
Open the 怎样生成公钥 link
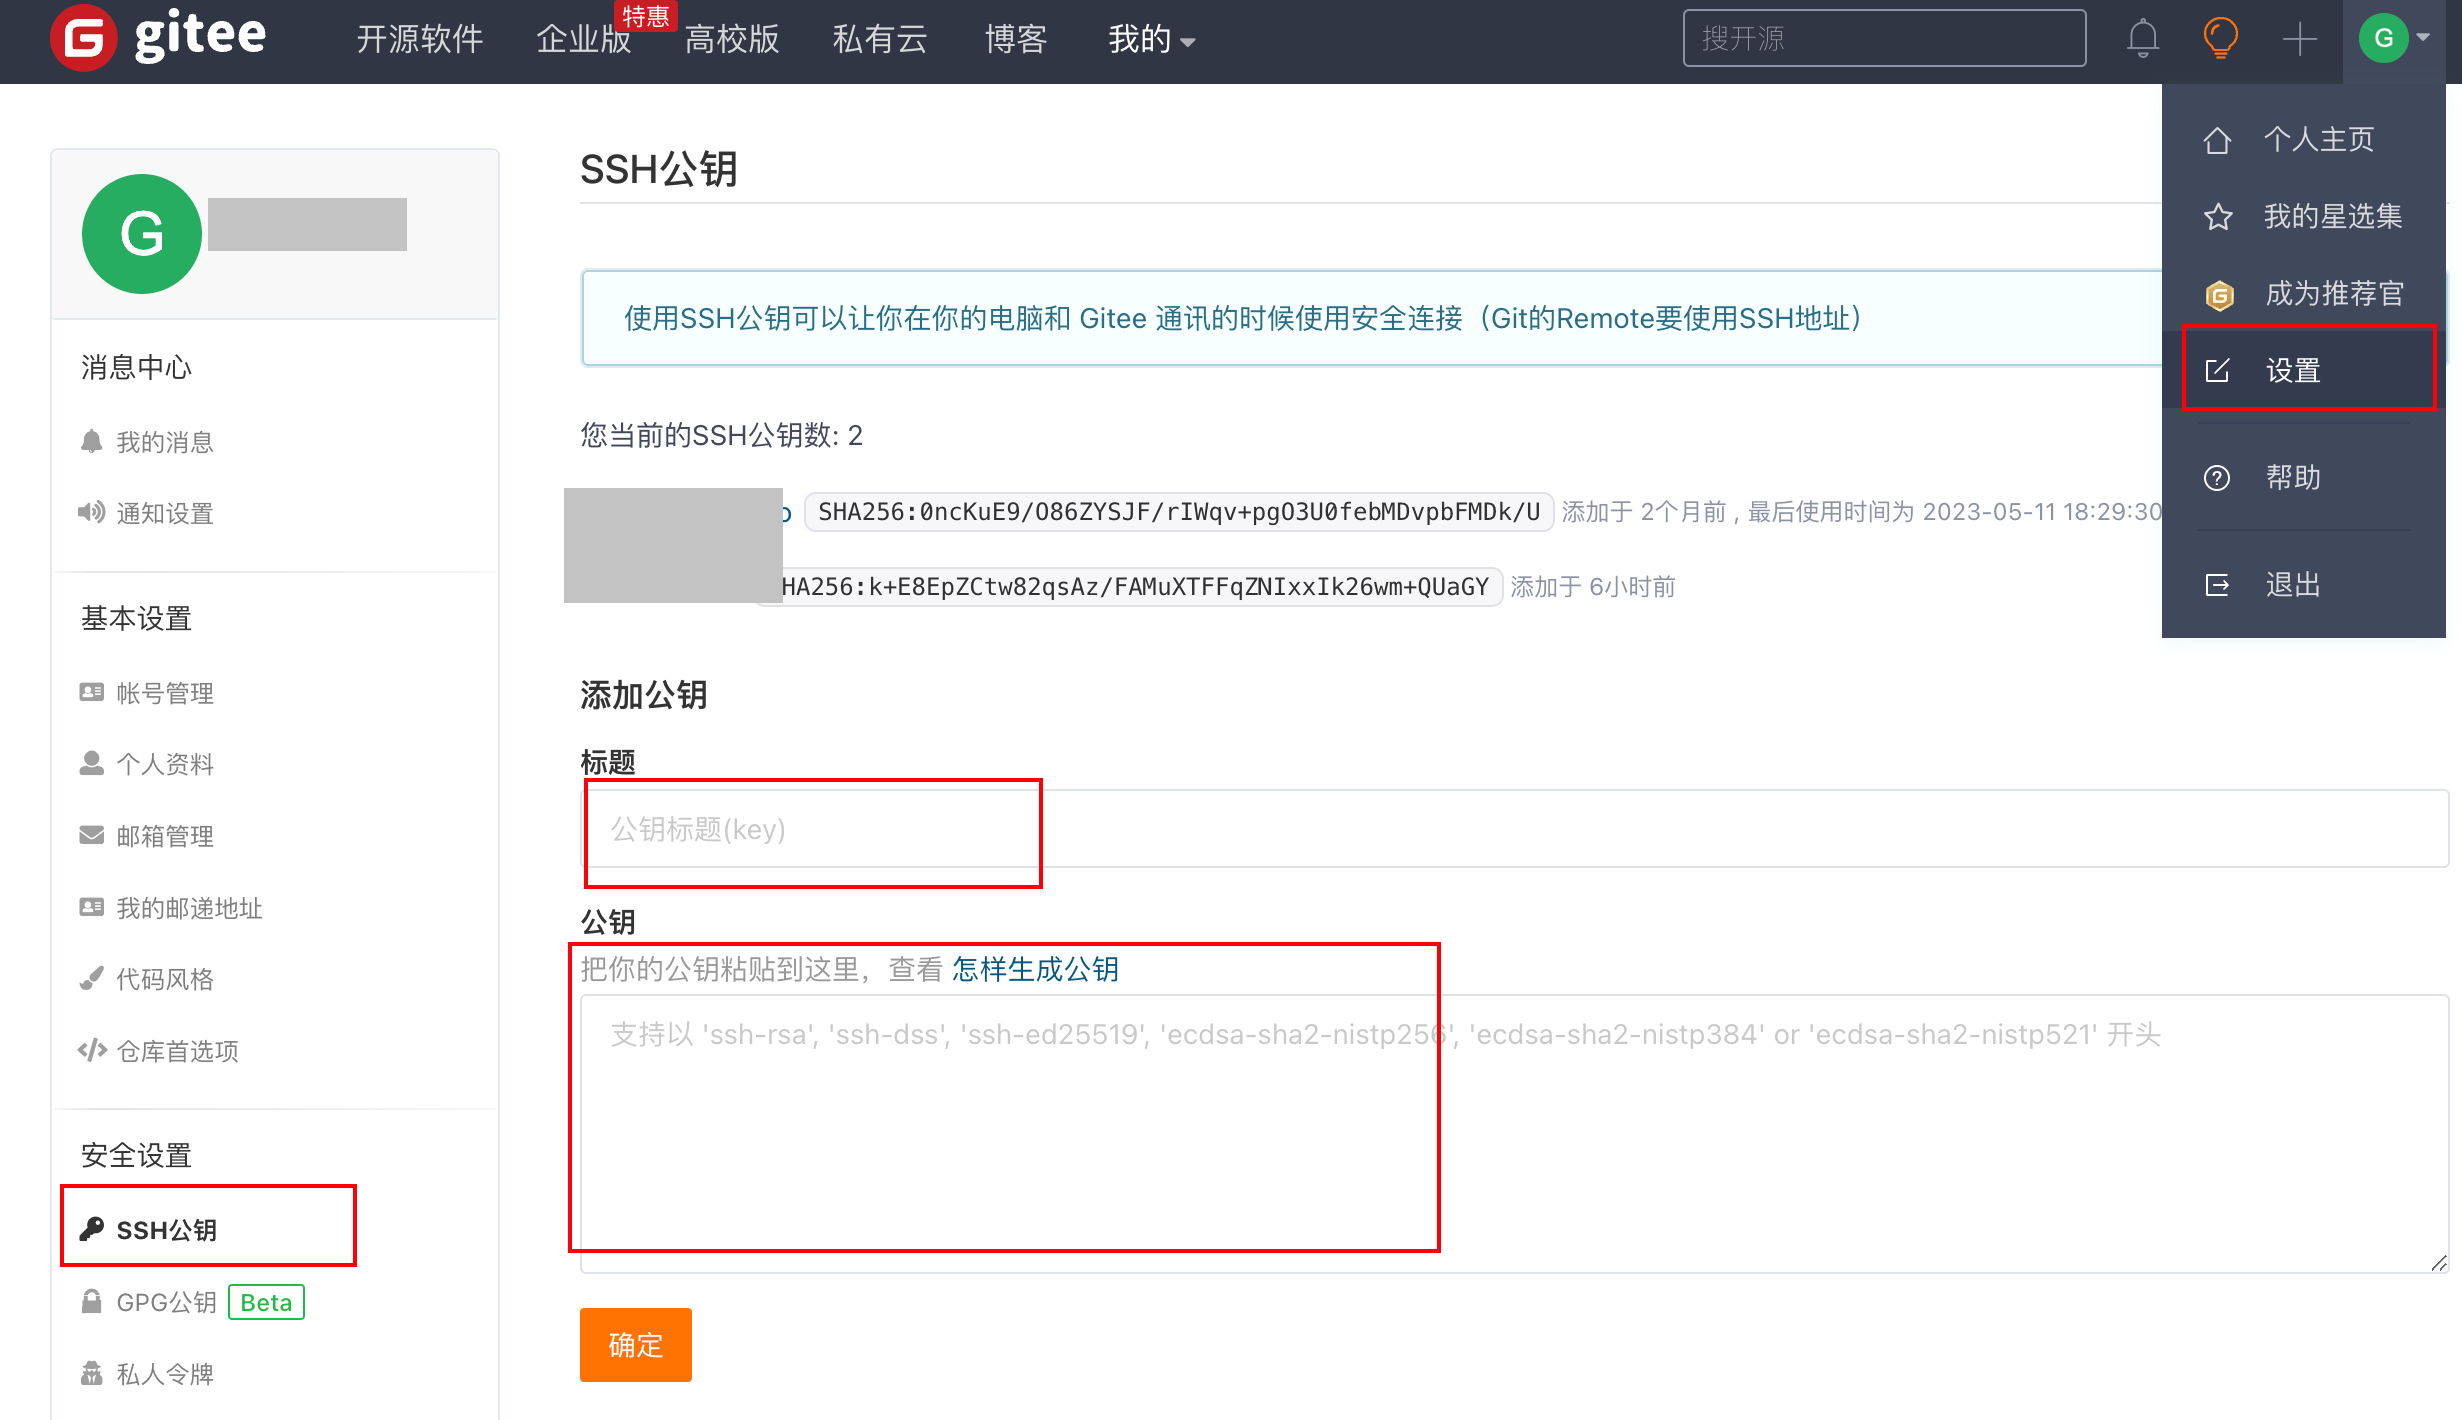click(1034, 969)
